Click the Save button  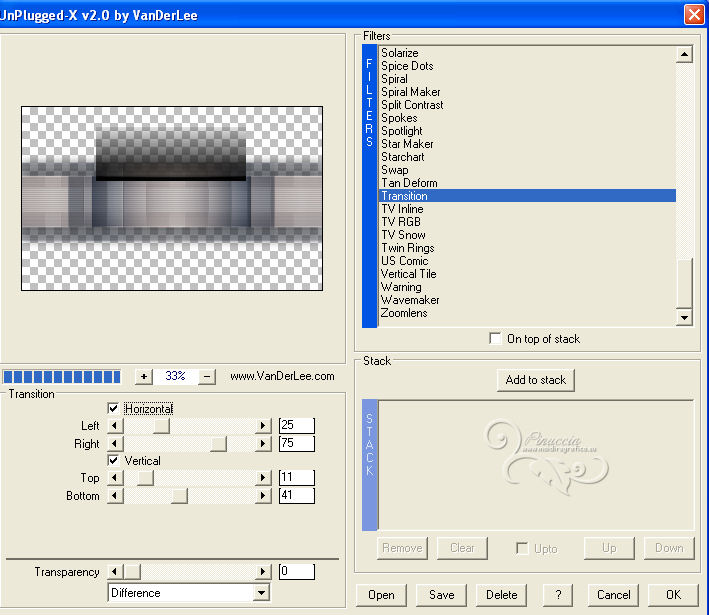(441, 595)
